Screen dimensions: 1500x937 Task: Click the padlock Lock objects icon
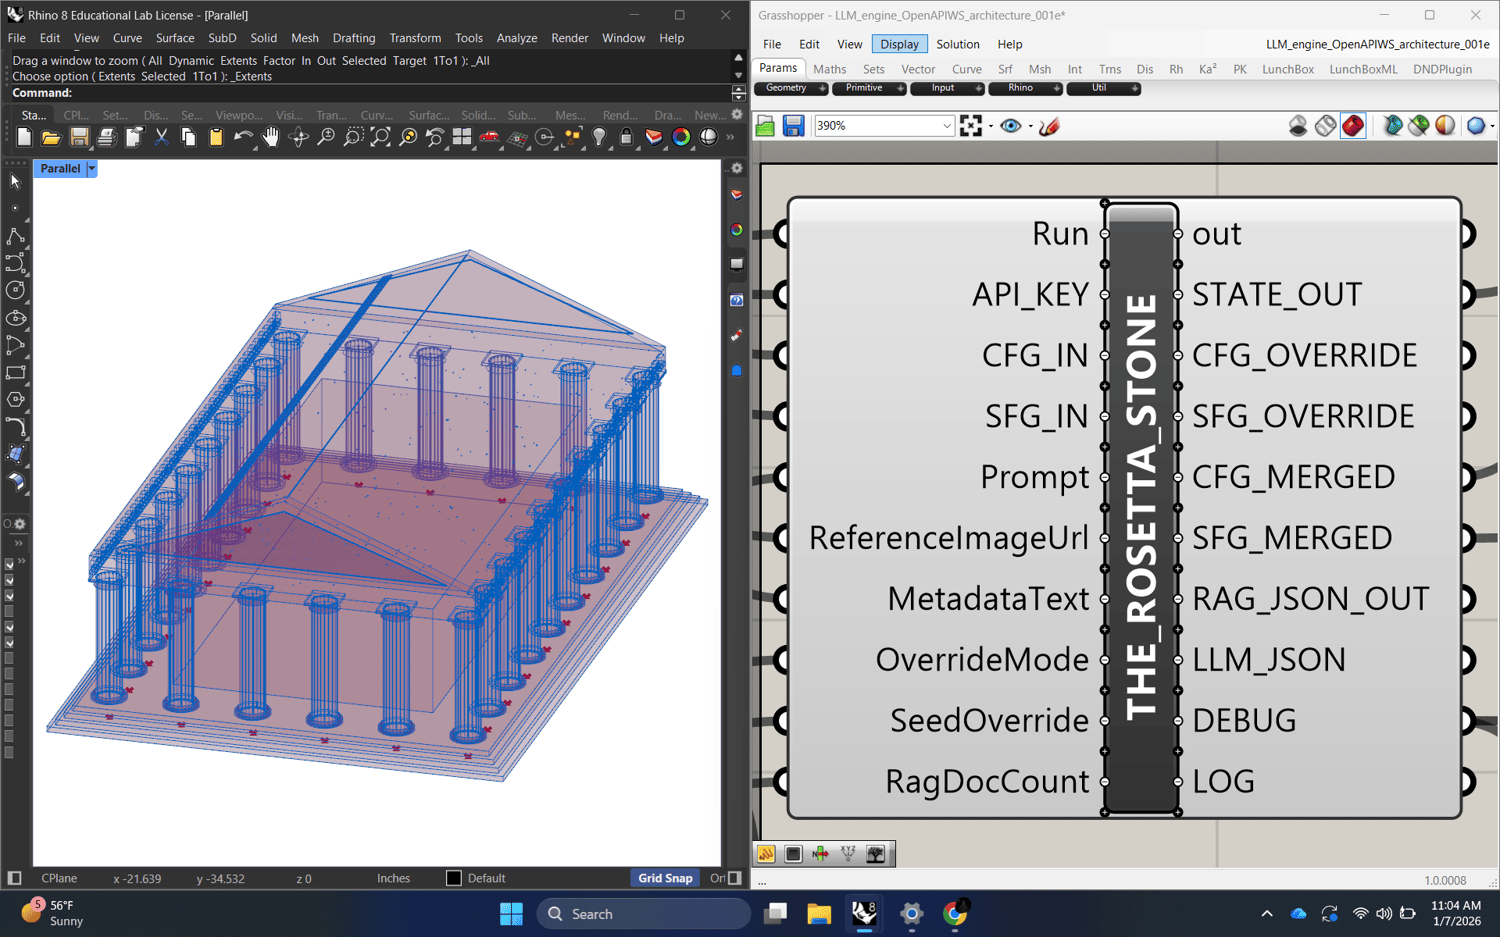click(626, 138)
